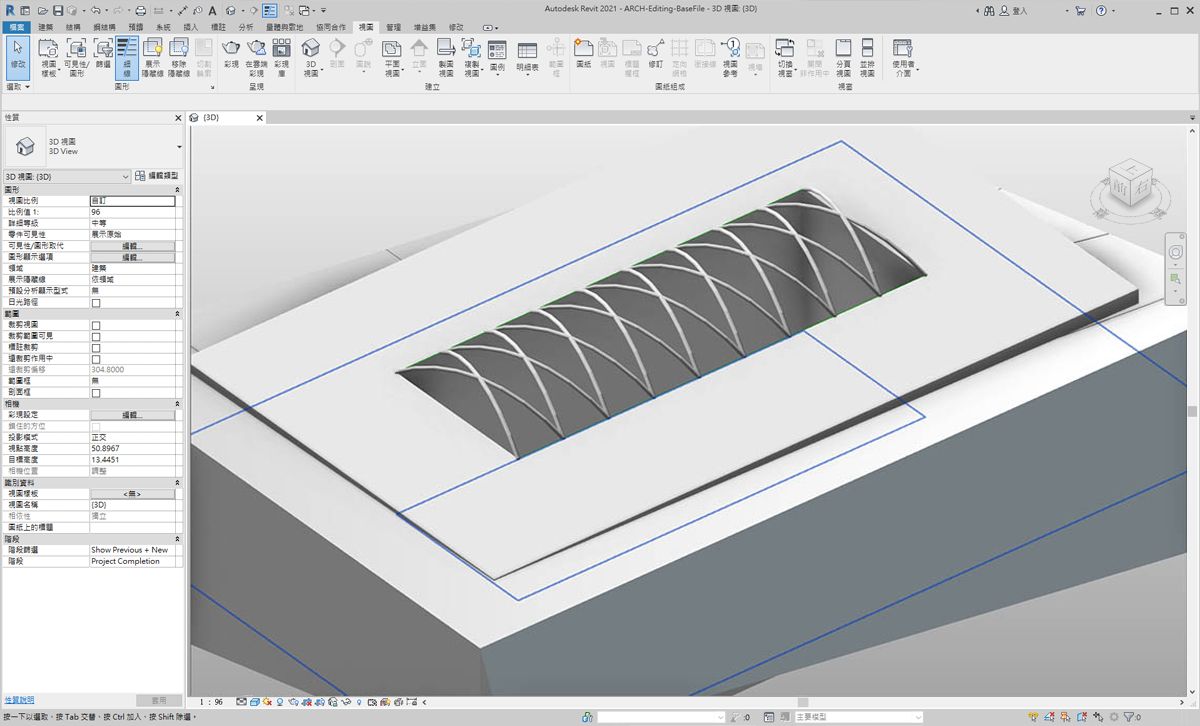Click 視圖樣板 <無> button

click(x=132, y=494)
